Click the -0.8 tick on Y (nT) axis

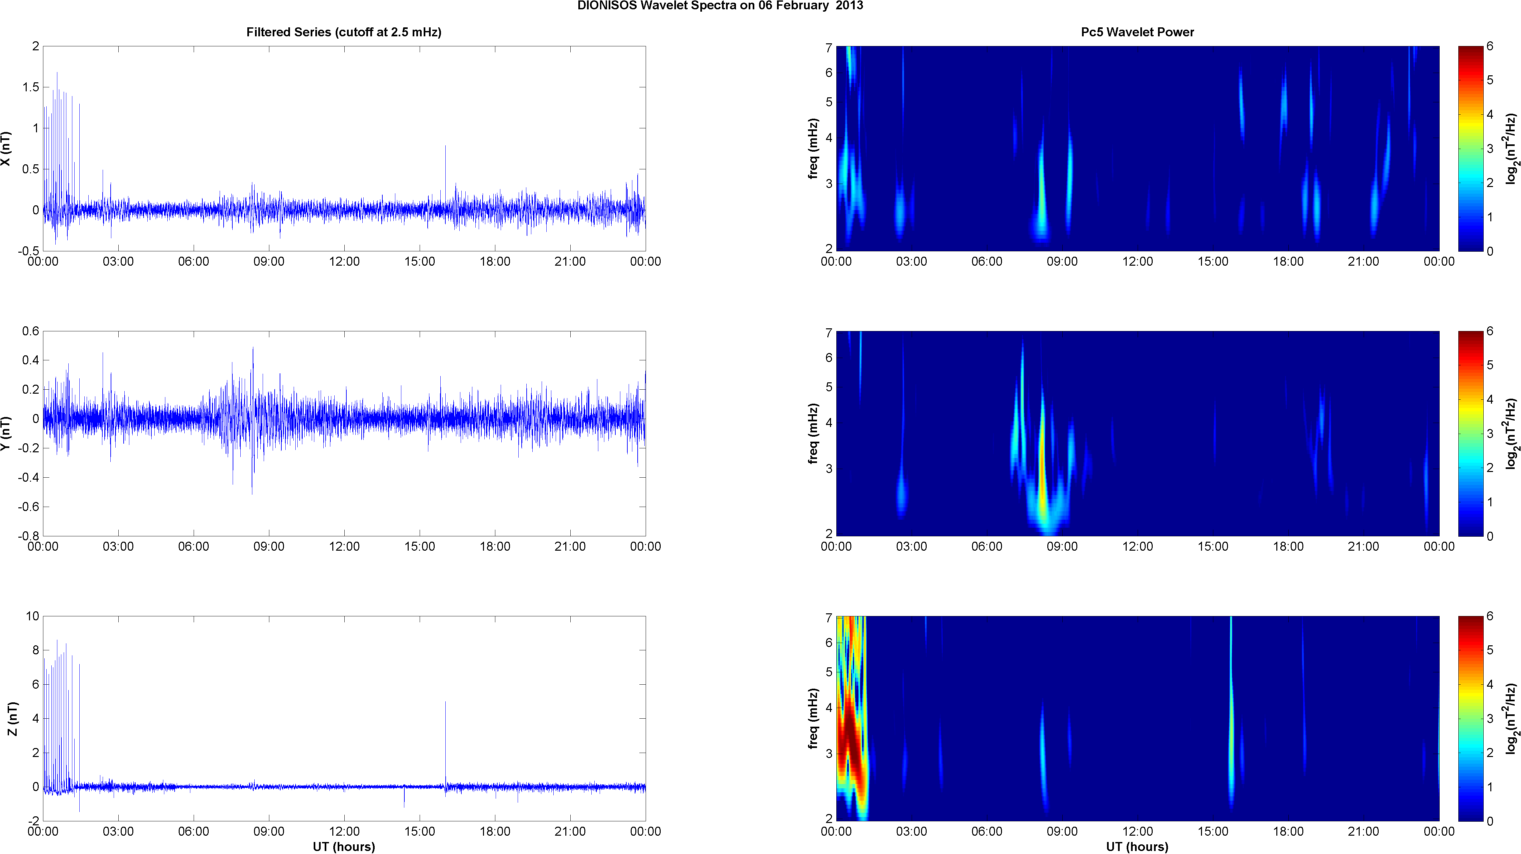click(x=28, y=536)
